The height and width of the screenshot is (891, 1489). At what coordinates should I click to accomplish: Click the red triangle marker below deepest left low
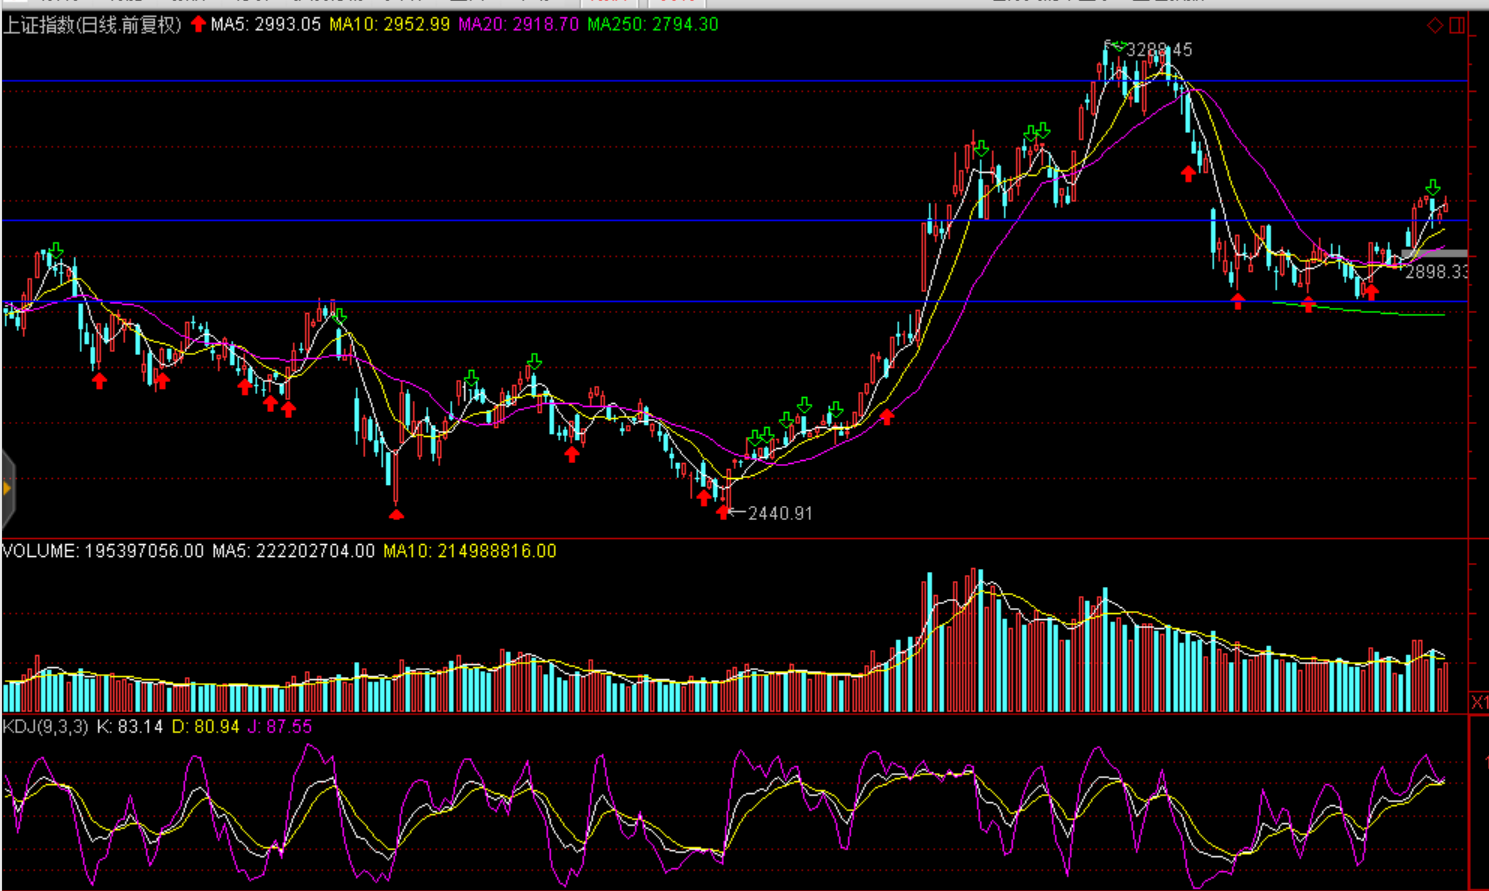point(396,514)
